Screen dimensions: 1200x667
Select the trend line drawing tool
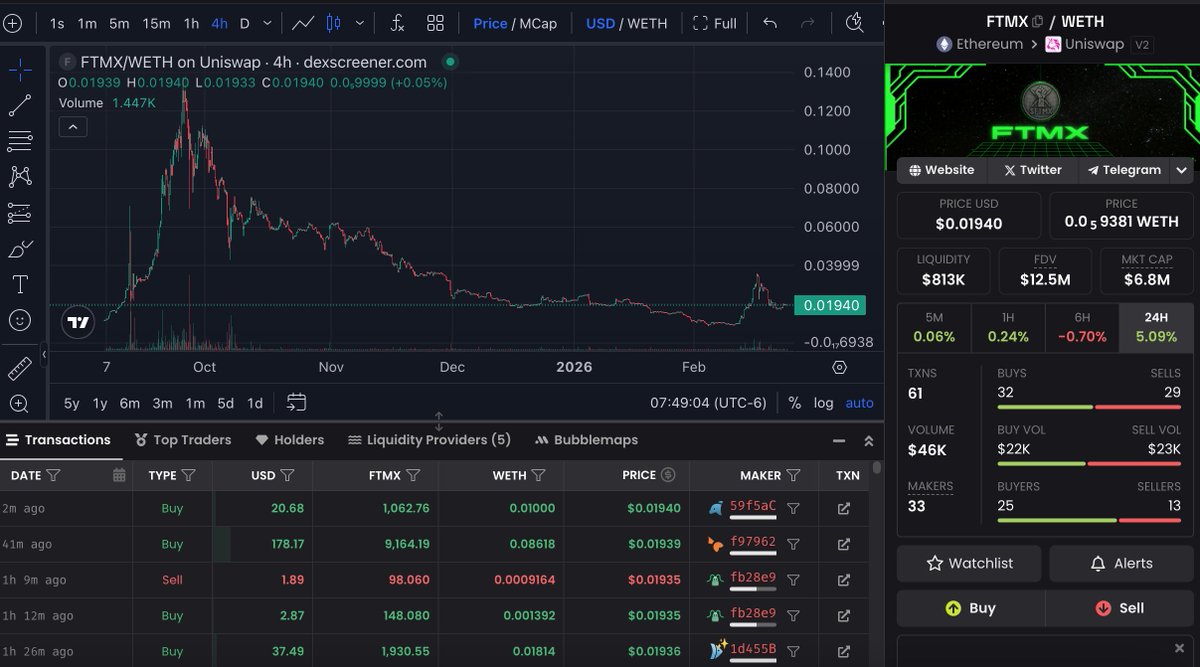(x=20, y=105)
